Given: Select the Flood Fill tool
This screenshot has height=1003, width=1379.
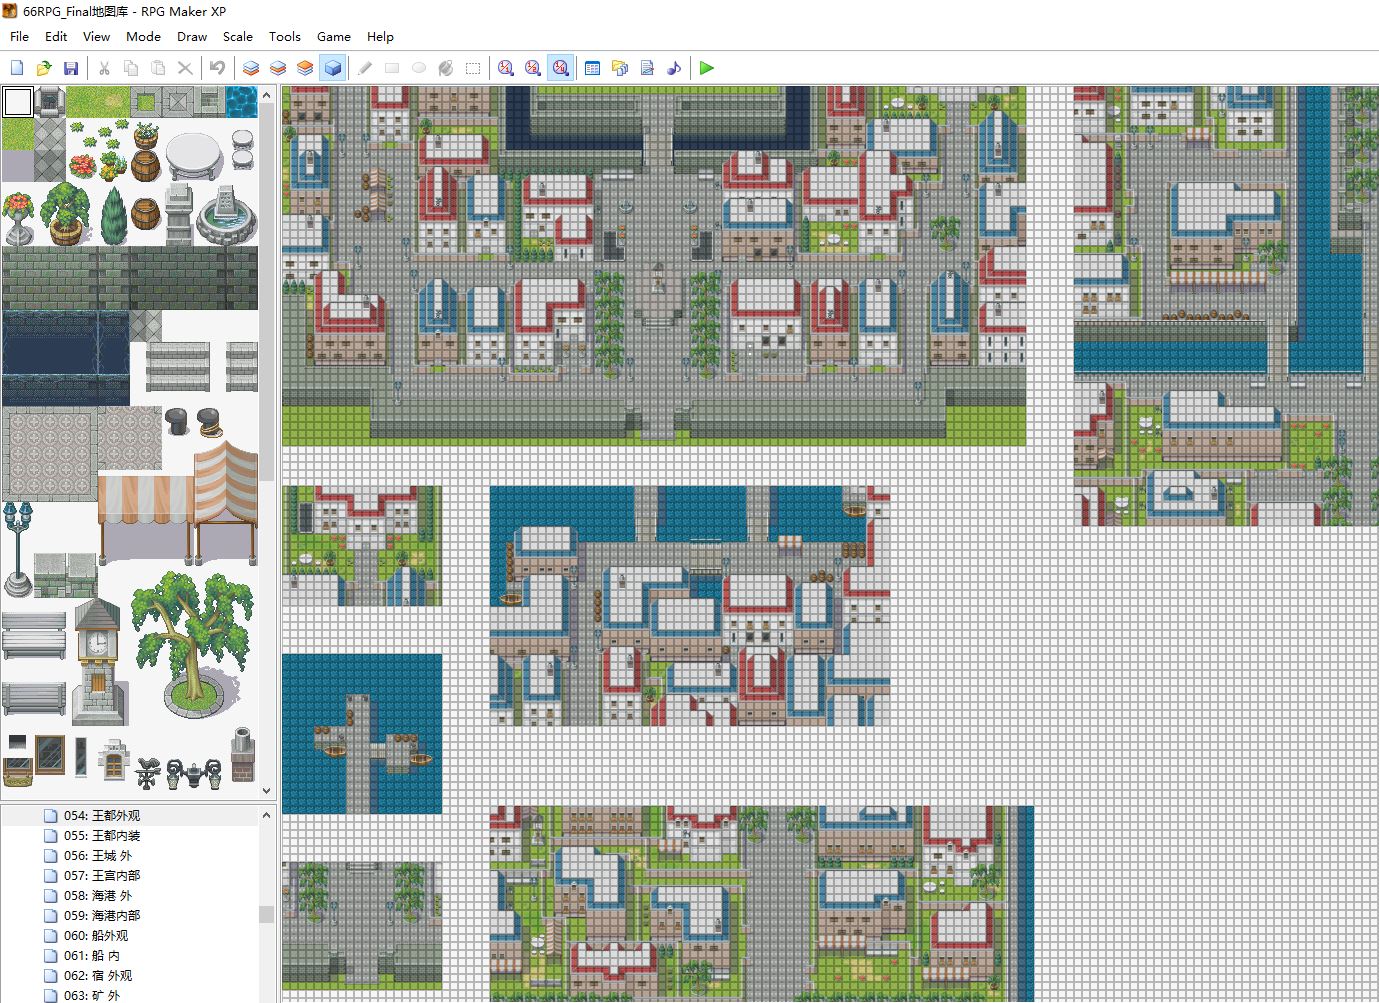Looking at the screenshot, I should tap(446, 68).
